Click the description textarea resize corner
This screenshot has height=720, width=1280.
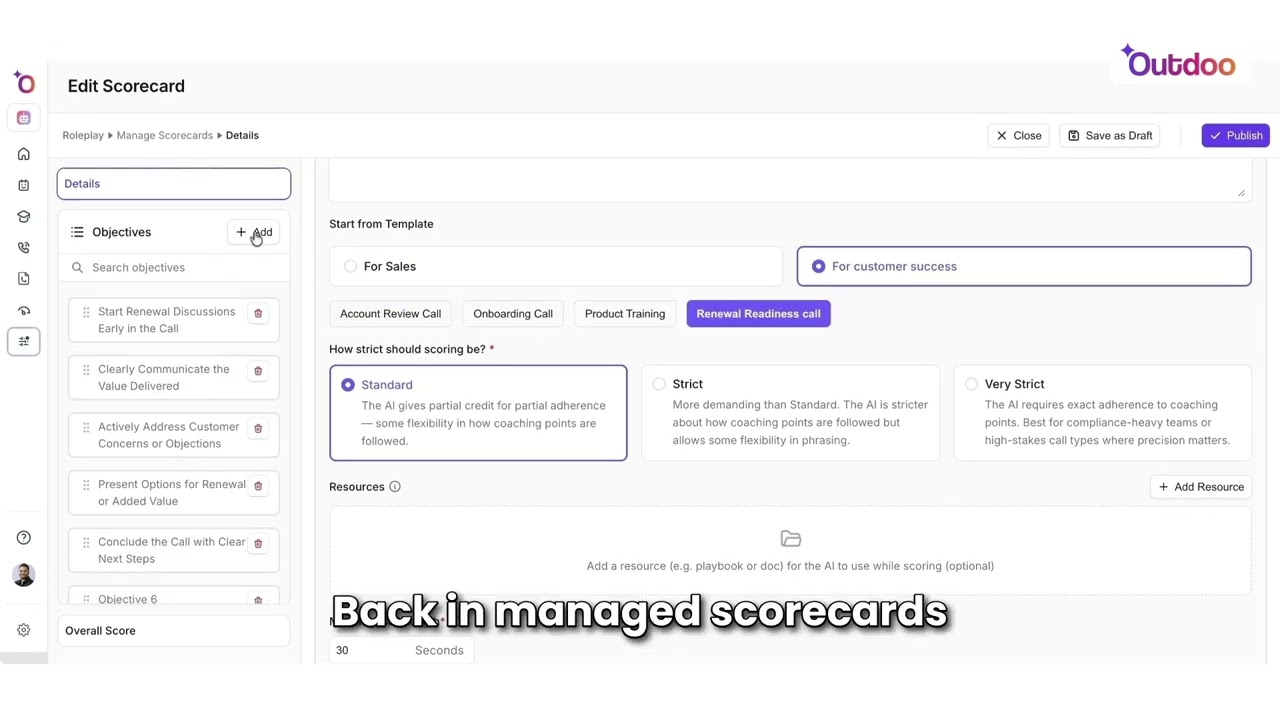[1241, 192]
